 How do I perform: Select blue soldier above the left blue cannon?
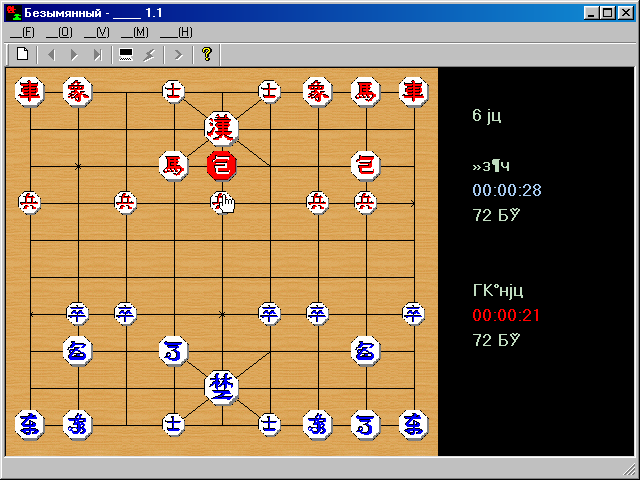click(78, 314)
